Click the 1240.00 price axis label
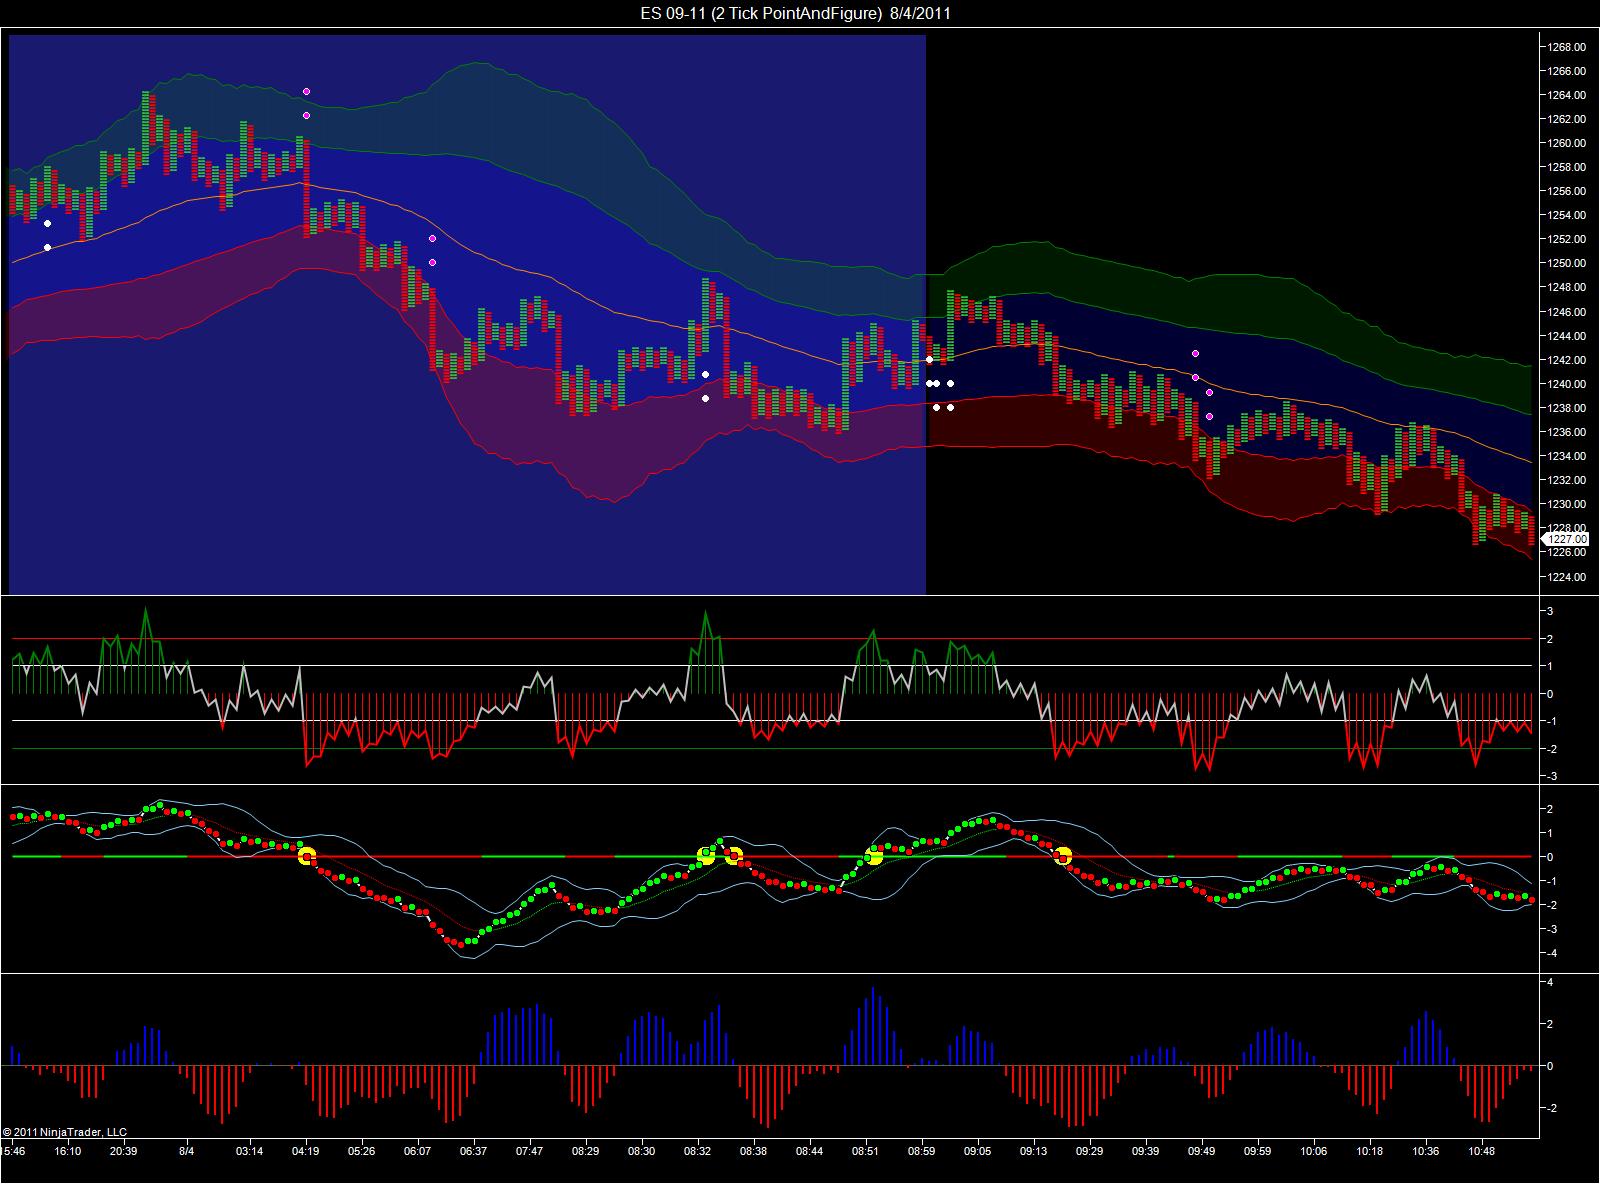Viewport: 1600px width, 1184px height. (x=1567, y=384)
